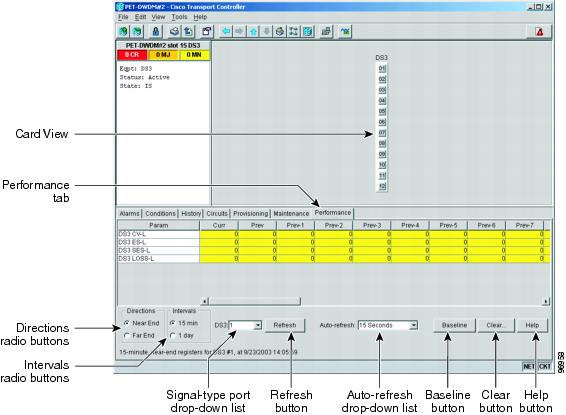
Task: Click the table scrollbar's left arrow
Action: coord(204,301)
